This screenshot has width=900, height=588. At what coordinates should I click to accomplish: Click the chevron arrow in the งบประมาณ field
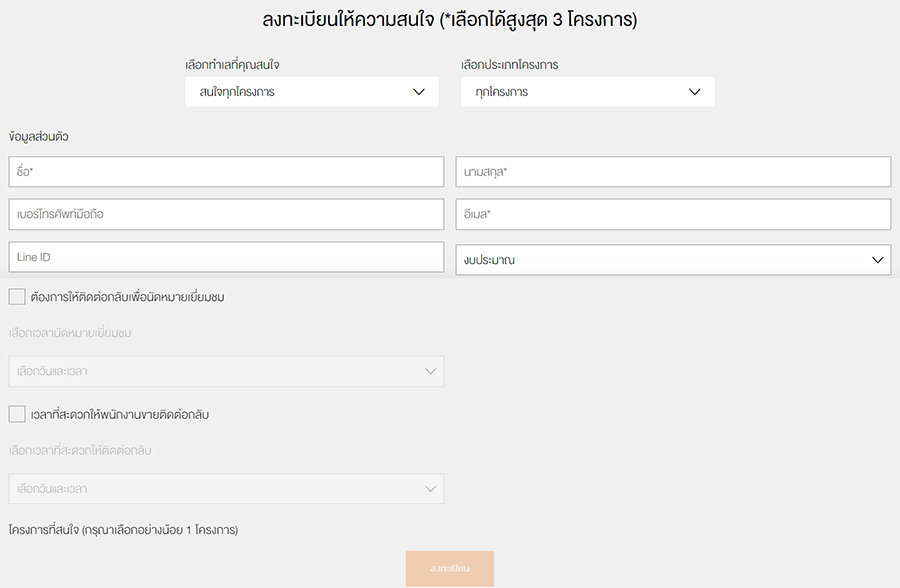(x=878, y=259)
